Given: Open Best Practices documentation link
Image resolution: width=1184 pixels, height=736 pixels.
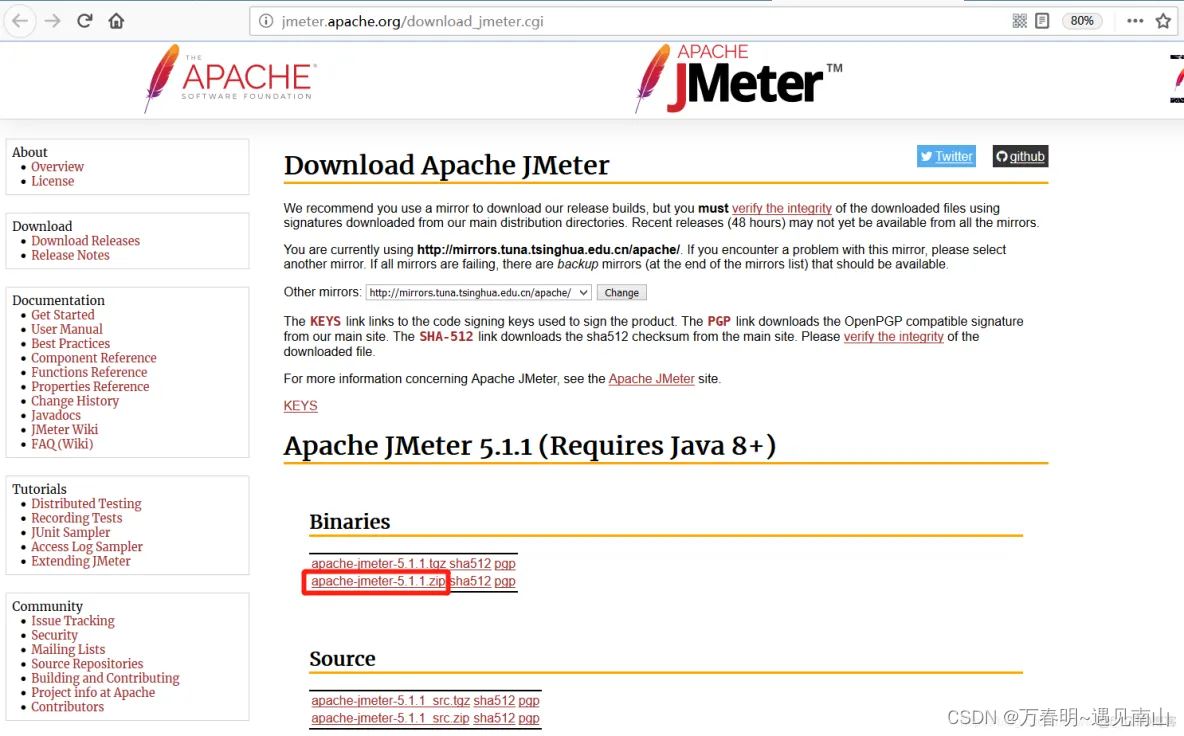Looking at the screenshot, I should [x=70, y=343].
